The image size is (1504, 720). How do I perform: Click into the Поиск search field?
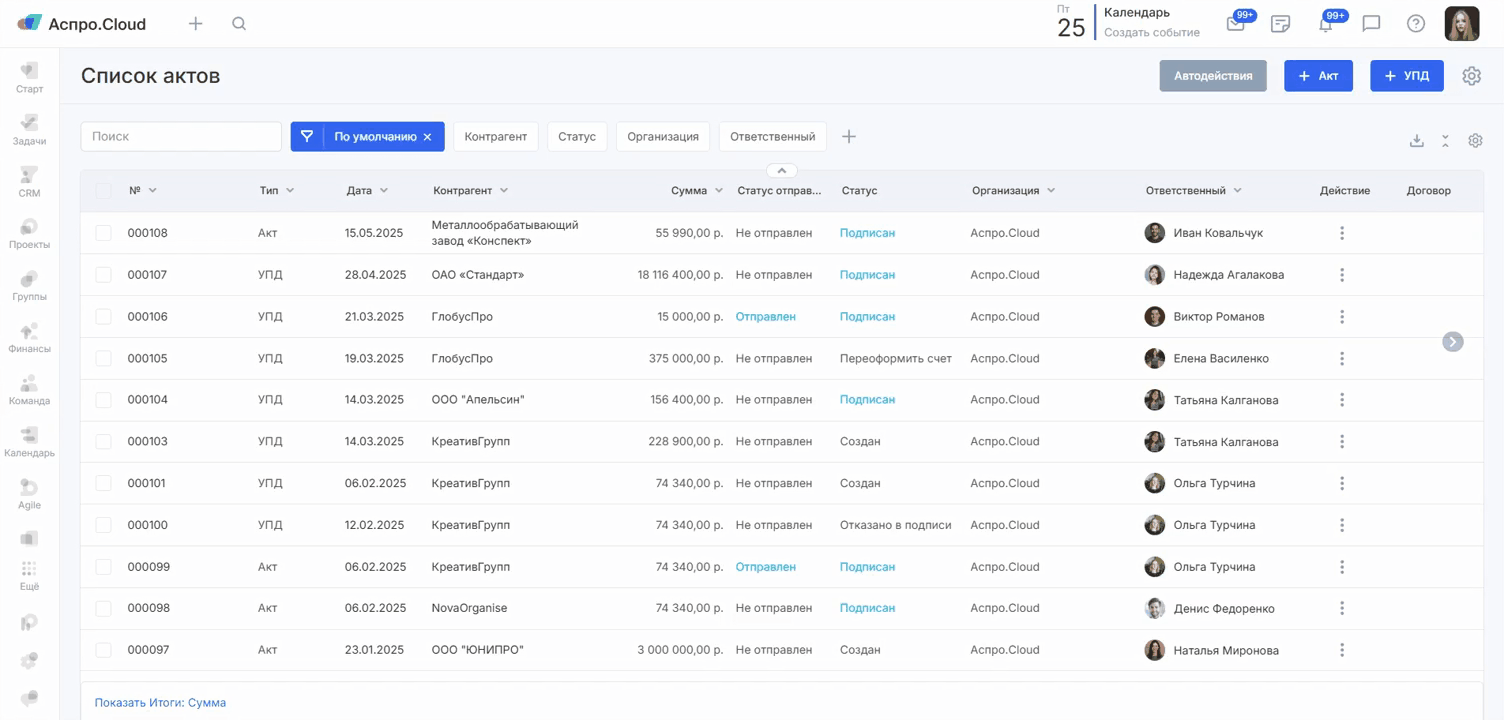click(181, 137)
